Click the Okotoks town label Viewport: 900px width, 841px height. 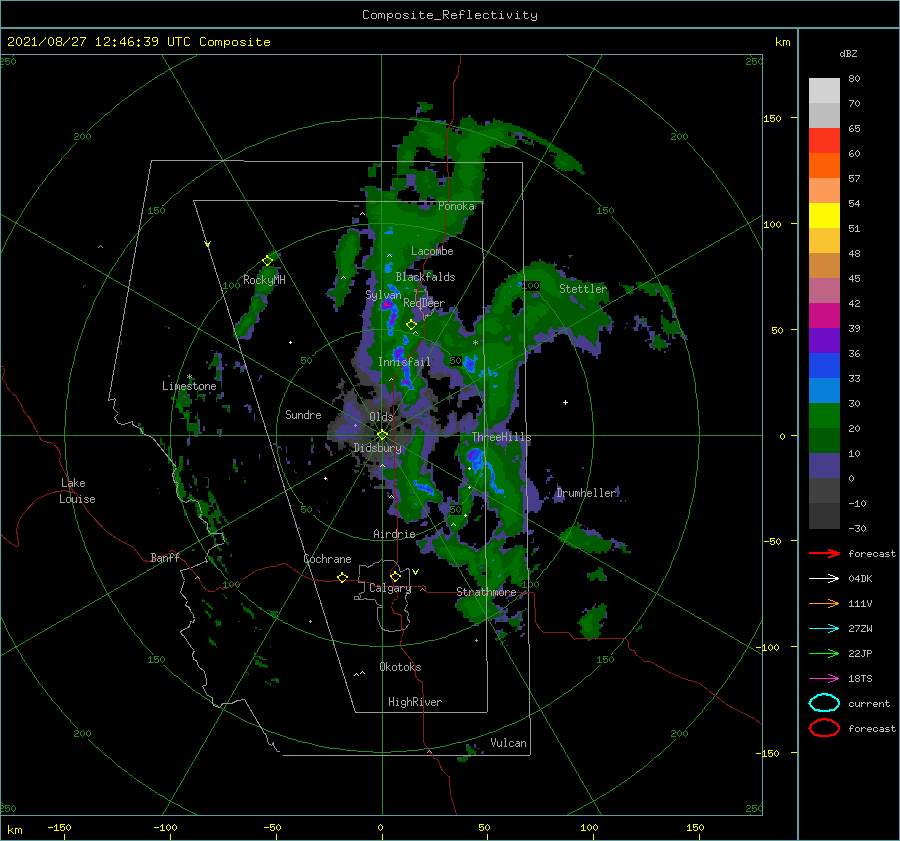(x=400, y=667)
